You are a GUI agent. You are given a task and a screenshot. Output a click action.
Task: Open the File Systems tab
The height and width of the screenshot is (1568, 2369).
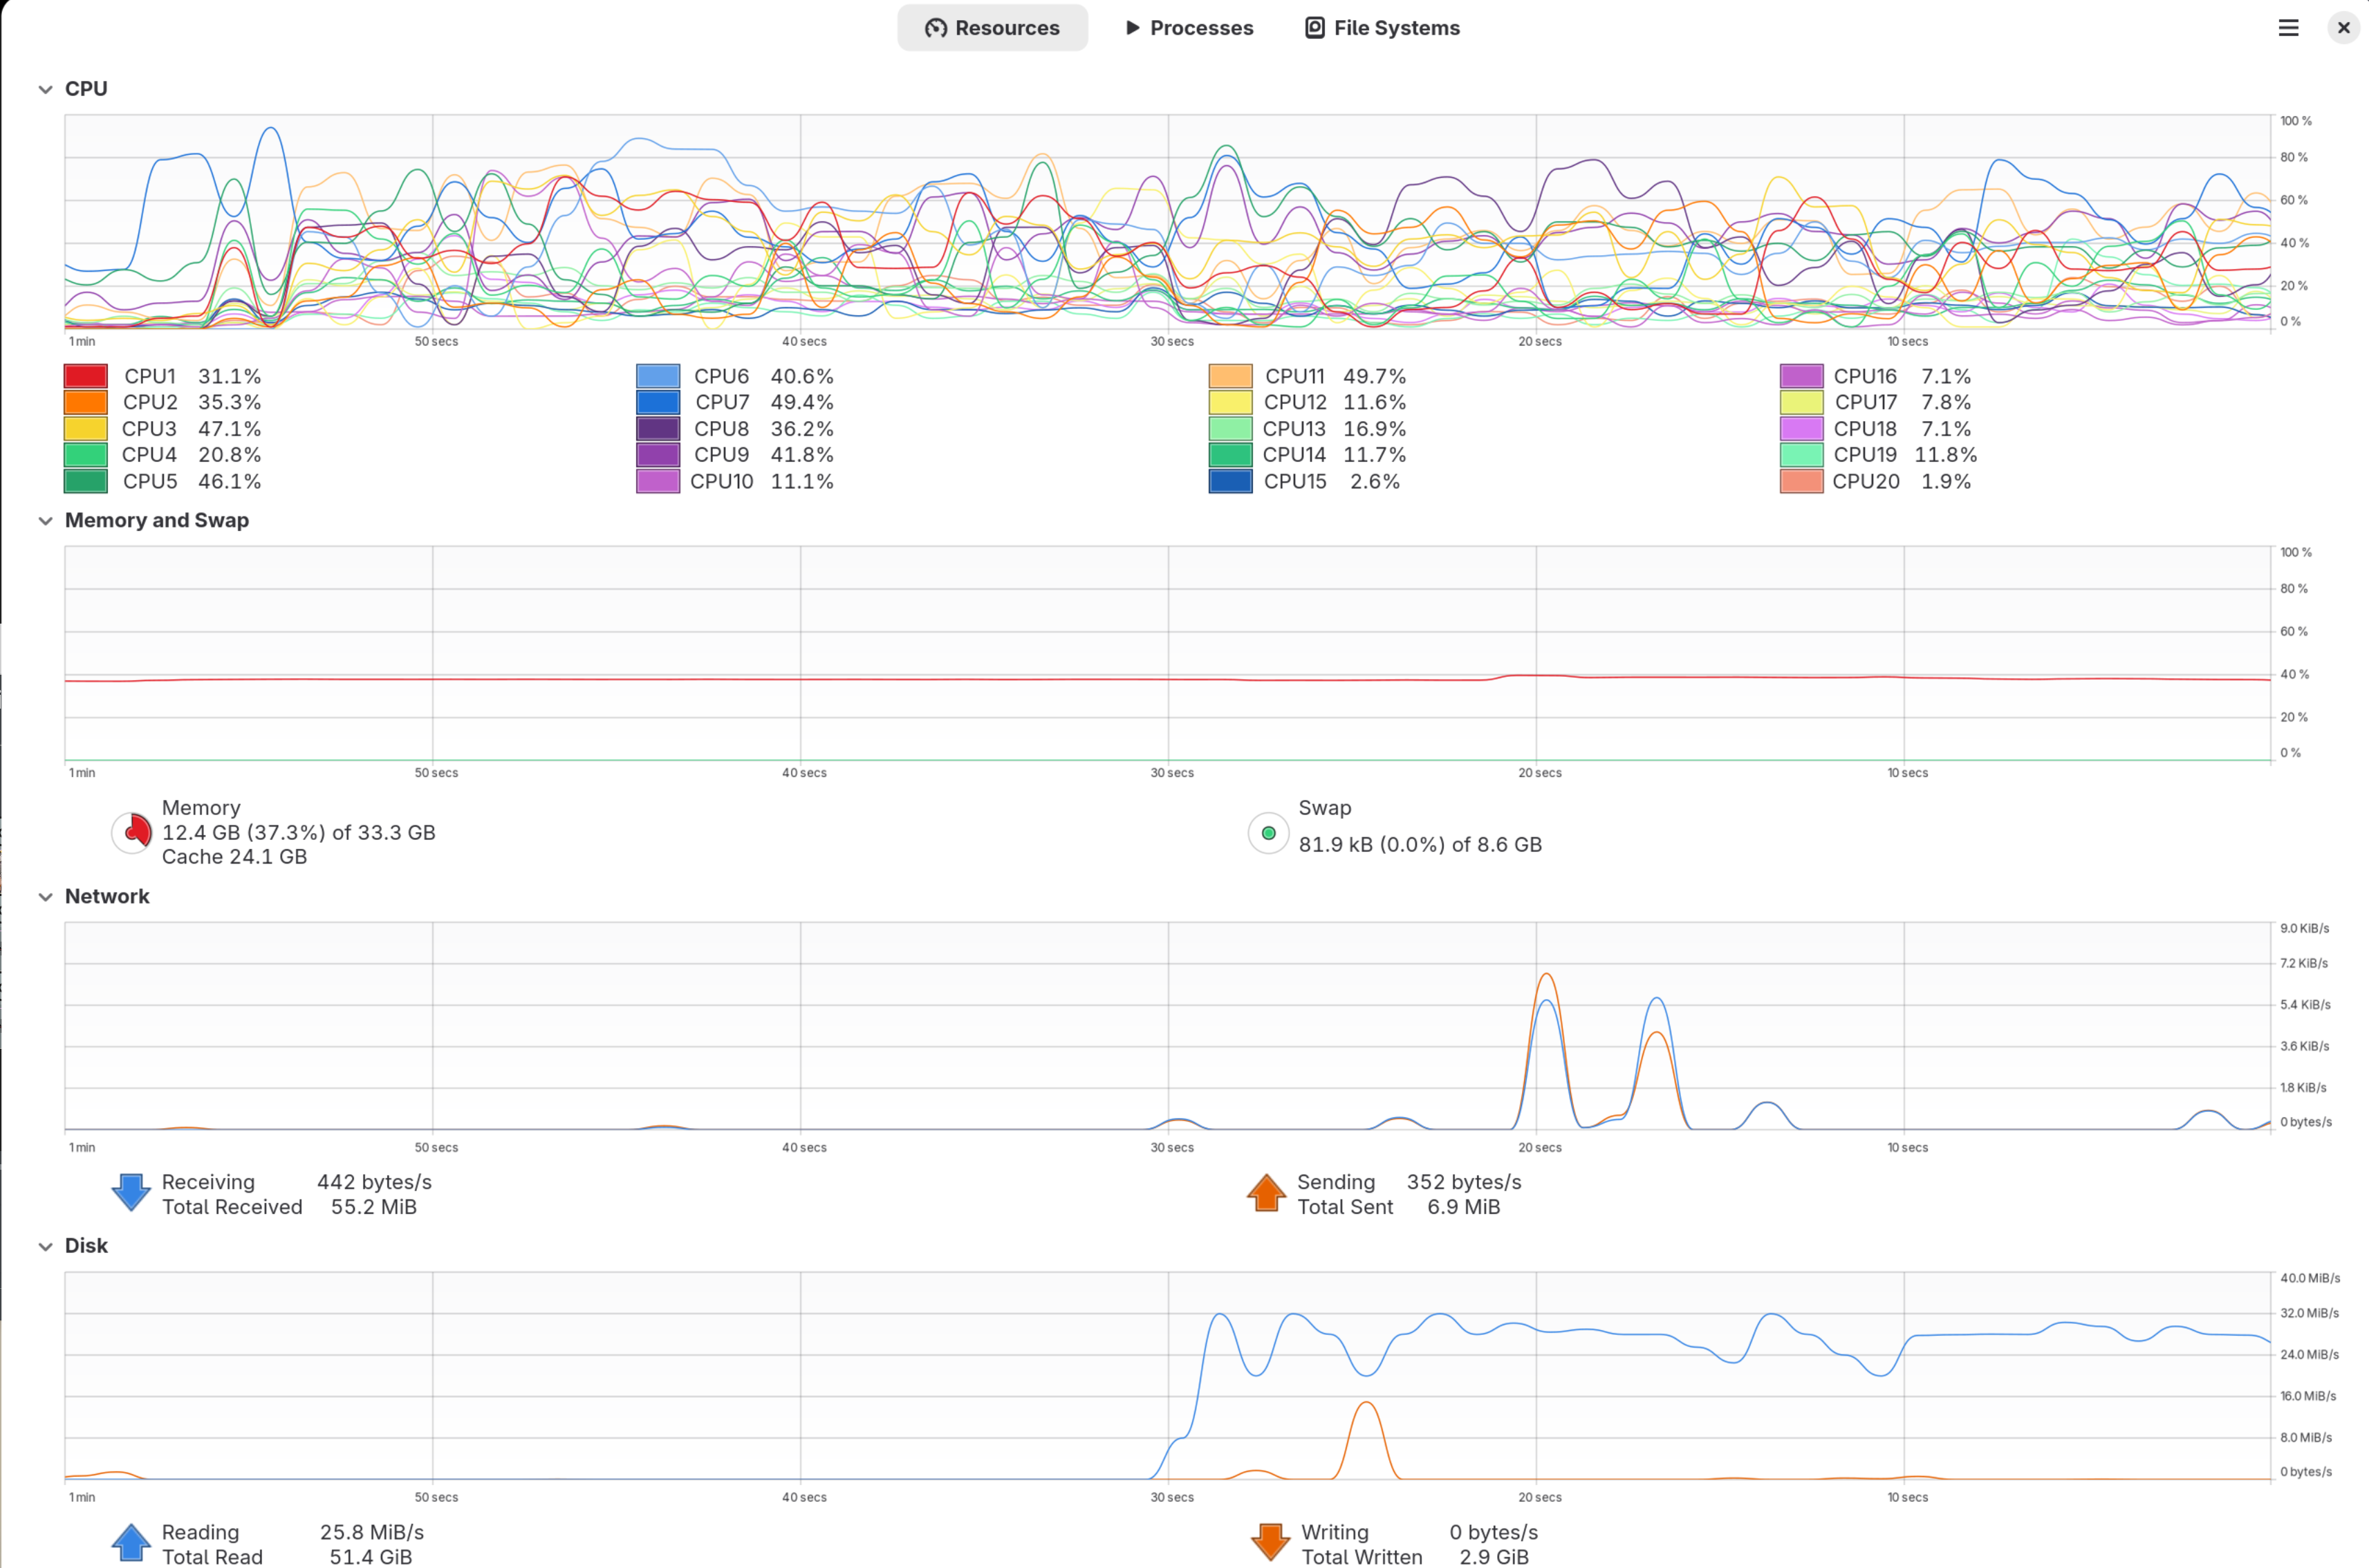pos(1382,28)
